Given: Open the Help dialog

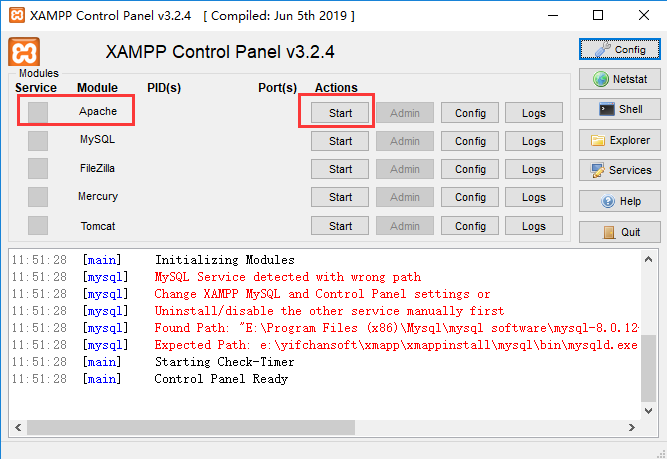Looking at the screenshot, I should [619, 201].
